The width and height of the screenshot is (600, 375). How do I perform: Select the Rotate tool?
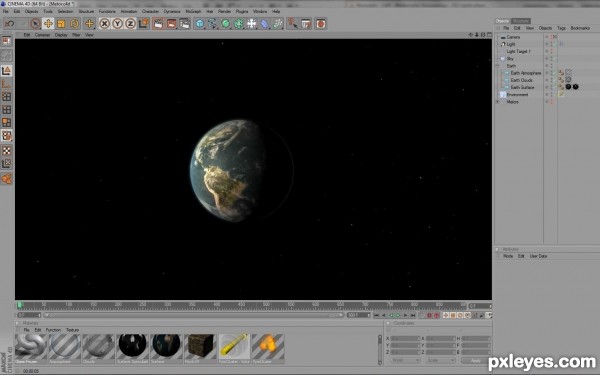coord(74,24)
